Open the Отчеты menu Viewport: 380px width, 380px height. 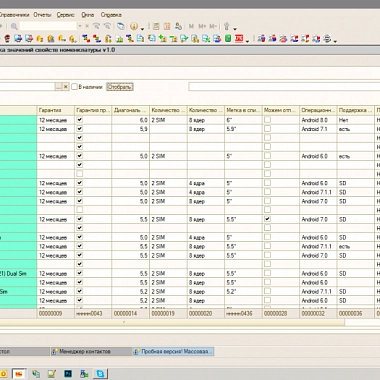pos(42,15)
